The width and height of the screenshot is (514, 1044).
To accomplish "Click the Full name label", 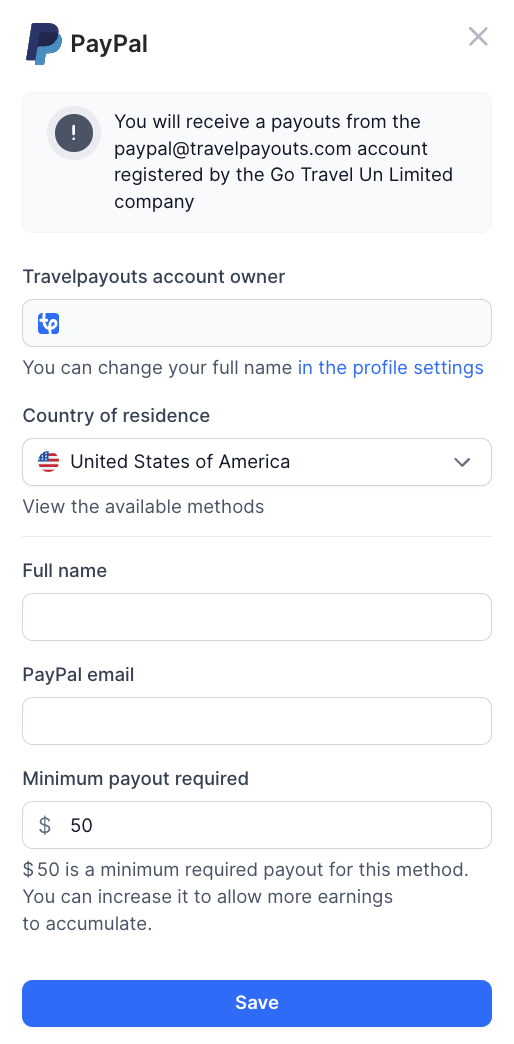I will pos(65,571).
